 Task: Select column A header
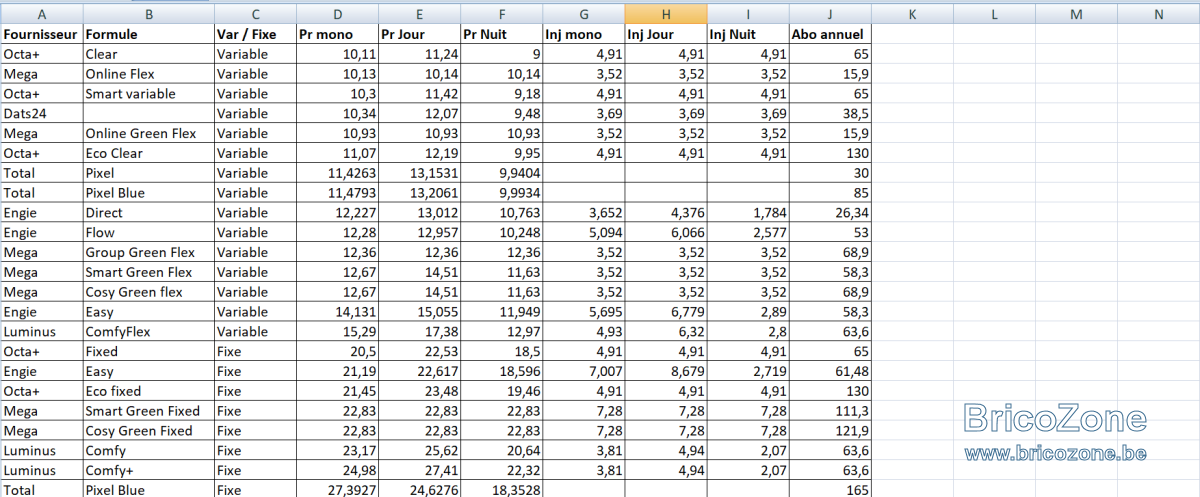click(41, 14)
